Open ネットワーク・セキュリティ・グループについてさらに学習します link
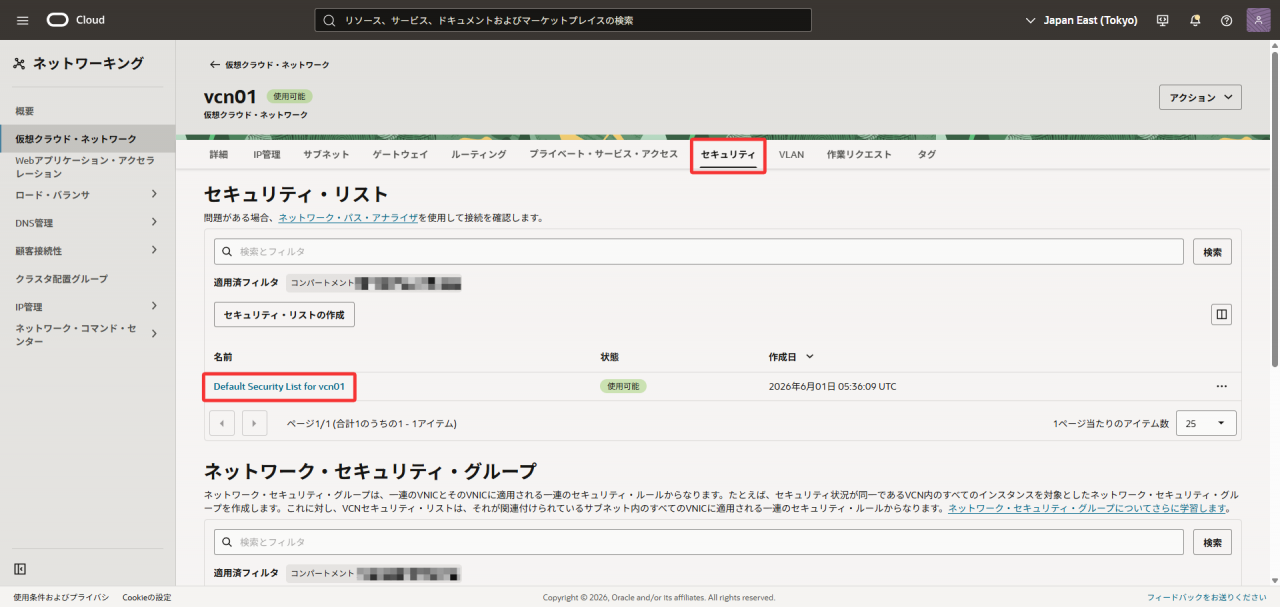The width and height of the screenshot is (1280, 607). [1088, 508]
